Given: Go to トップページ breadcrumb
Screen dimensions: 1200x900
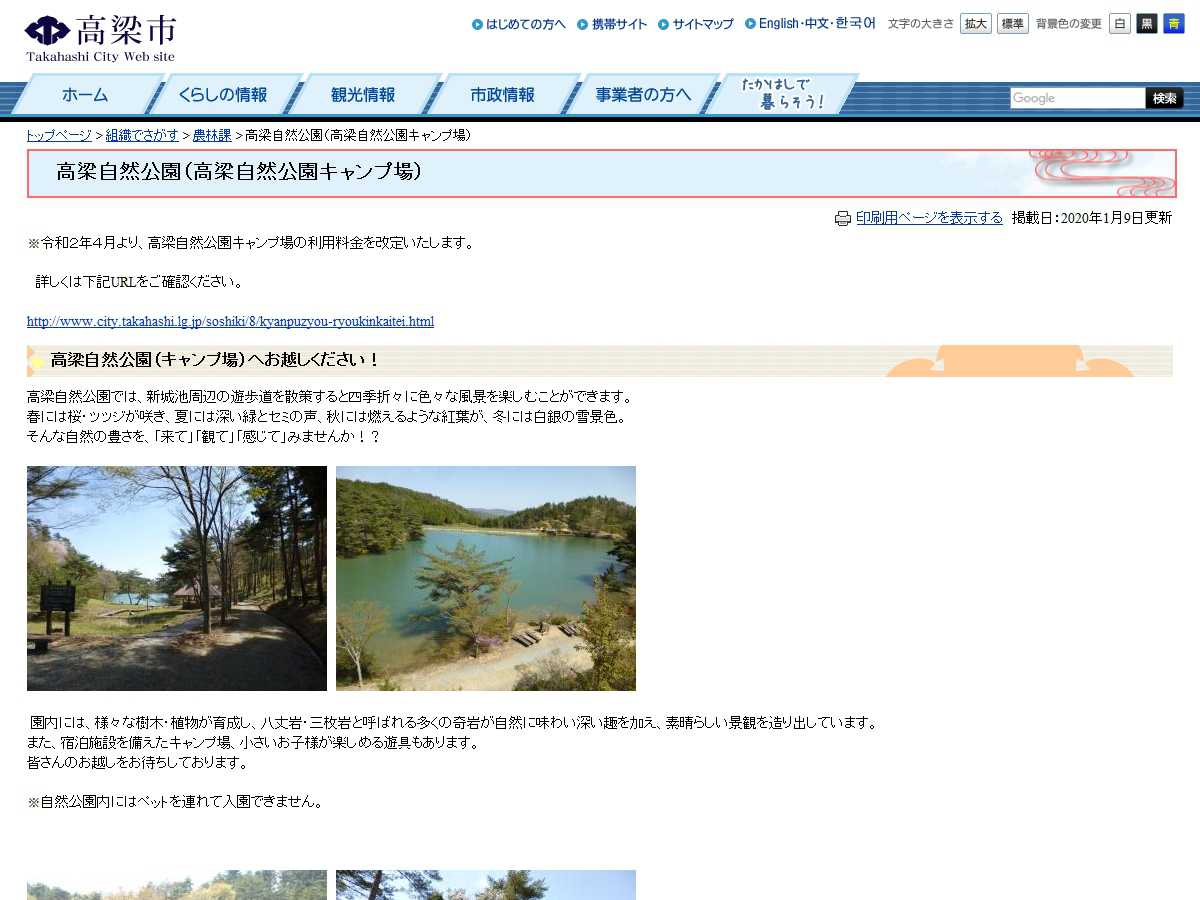Looking at the screenshot, I should [59, 135].
